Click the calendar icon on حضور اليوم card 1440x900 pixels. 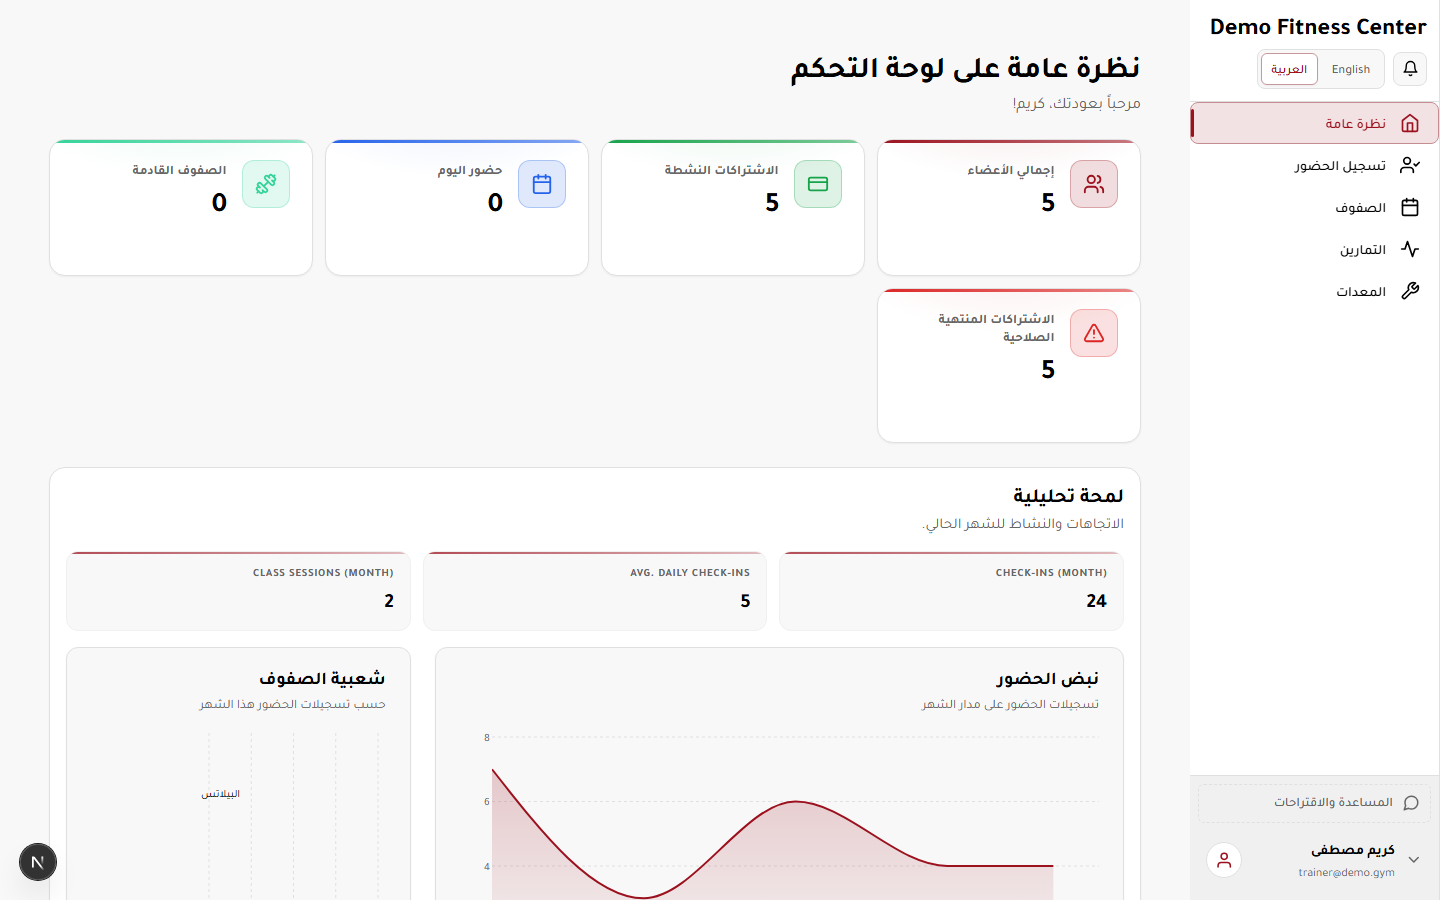542,184
